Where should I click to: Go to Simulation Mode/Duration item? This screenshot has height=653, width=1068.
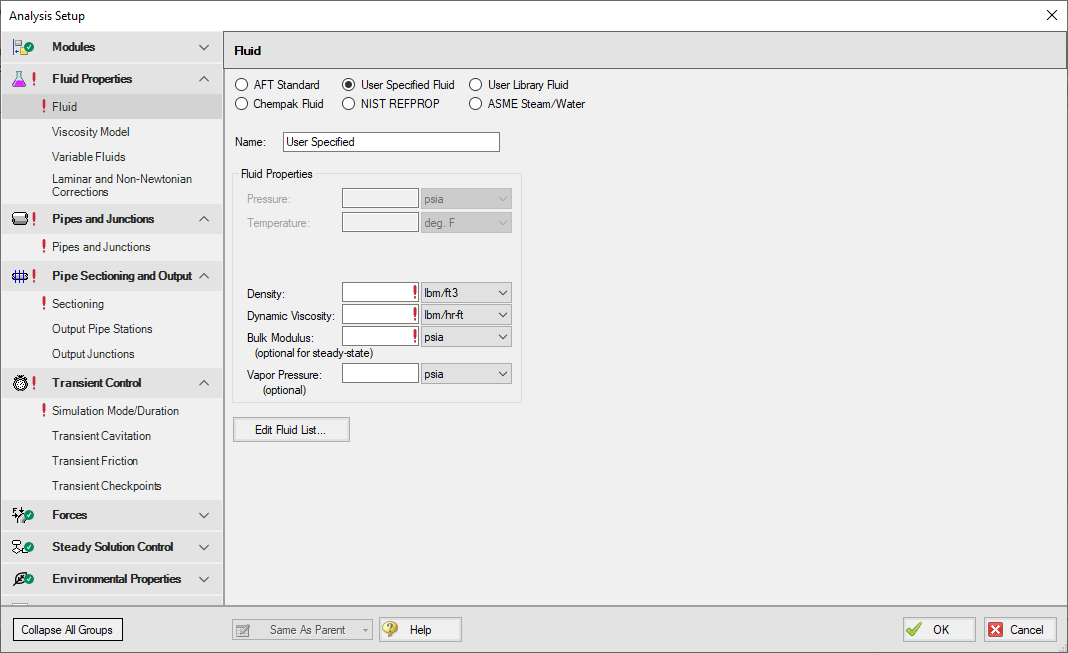[115, 411]
